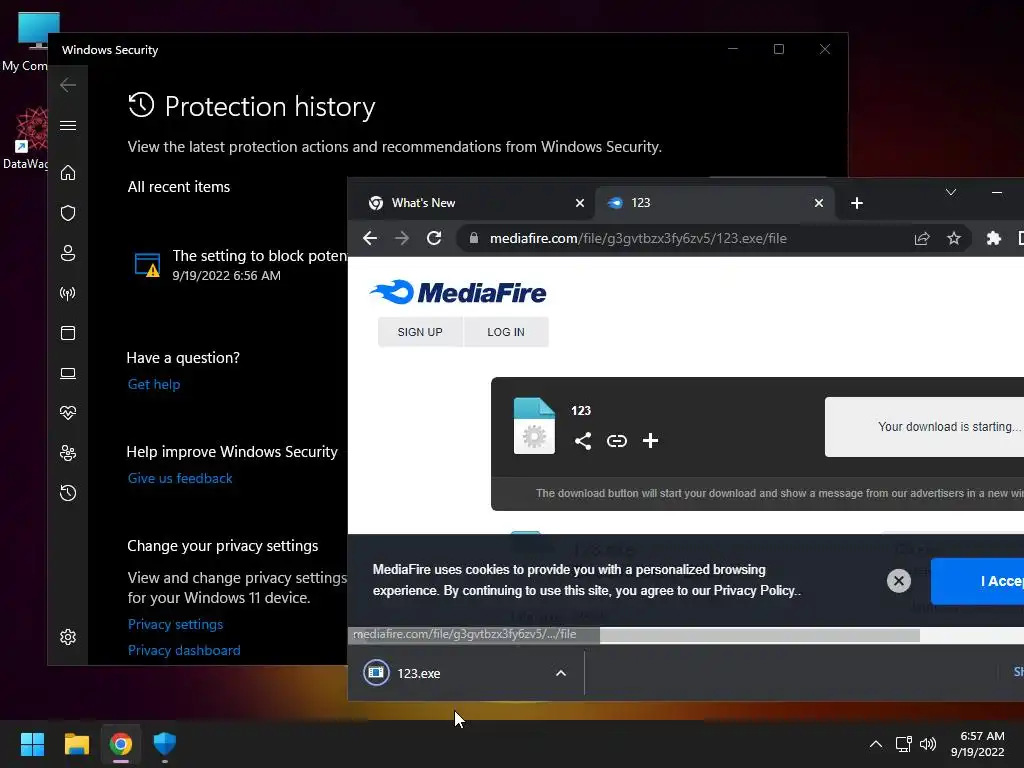Click the 123 file type thumbnail
The width and height of the screenshot is (1024, 768).
534,426
